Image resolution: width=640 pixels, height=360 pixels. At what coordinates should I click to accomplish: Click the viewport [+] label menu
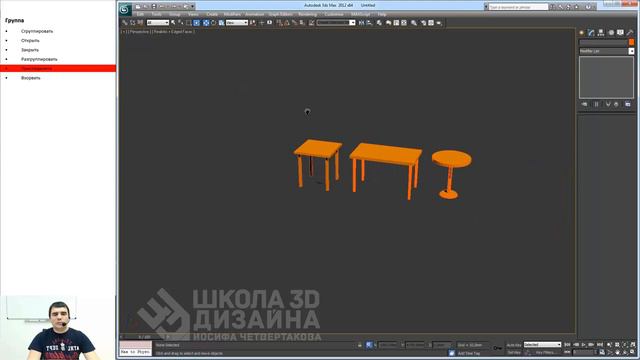point(123,31)
